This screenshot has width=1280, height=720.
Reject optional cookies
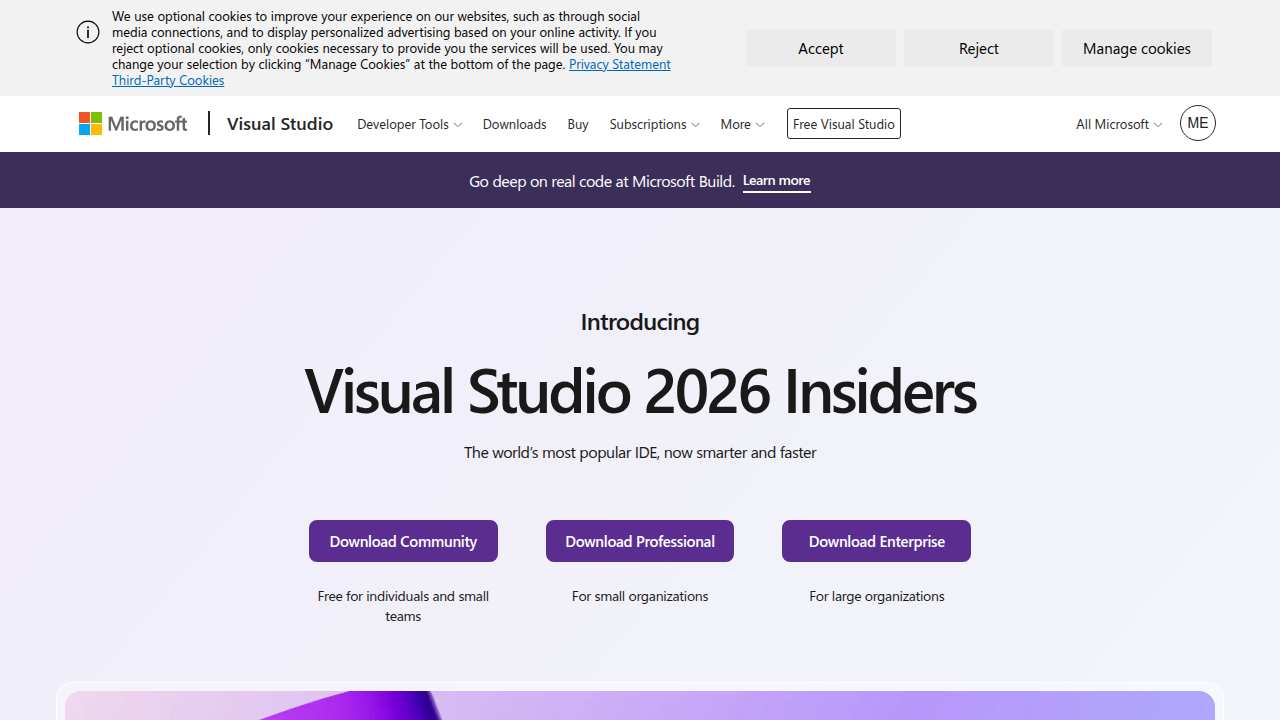(979, 48)
